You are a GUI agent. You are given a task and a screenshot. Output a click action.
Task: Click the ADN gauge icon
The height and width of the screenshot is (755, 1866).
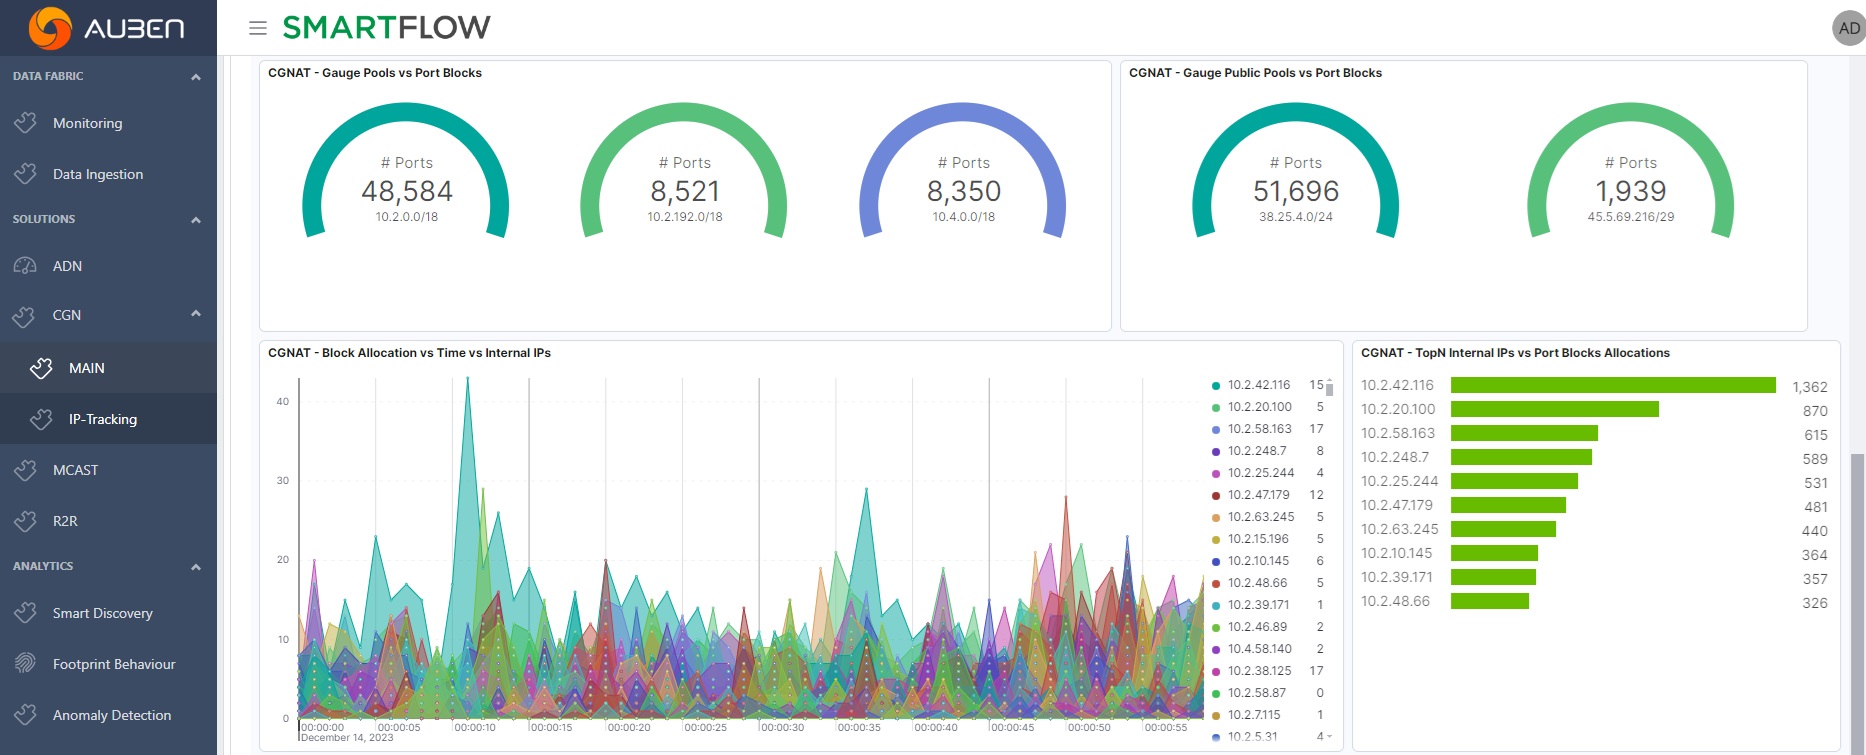[26, 266]
